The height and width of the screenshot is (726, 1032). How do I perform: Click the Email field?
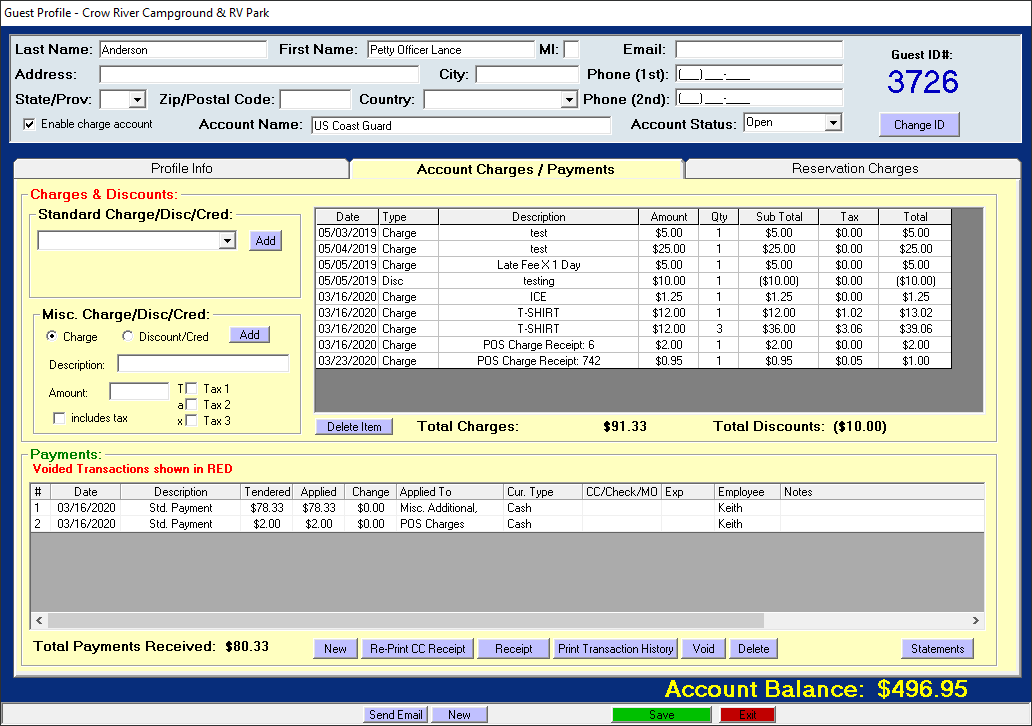pyautogui.click(x=759, y=49)
